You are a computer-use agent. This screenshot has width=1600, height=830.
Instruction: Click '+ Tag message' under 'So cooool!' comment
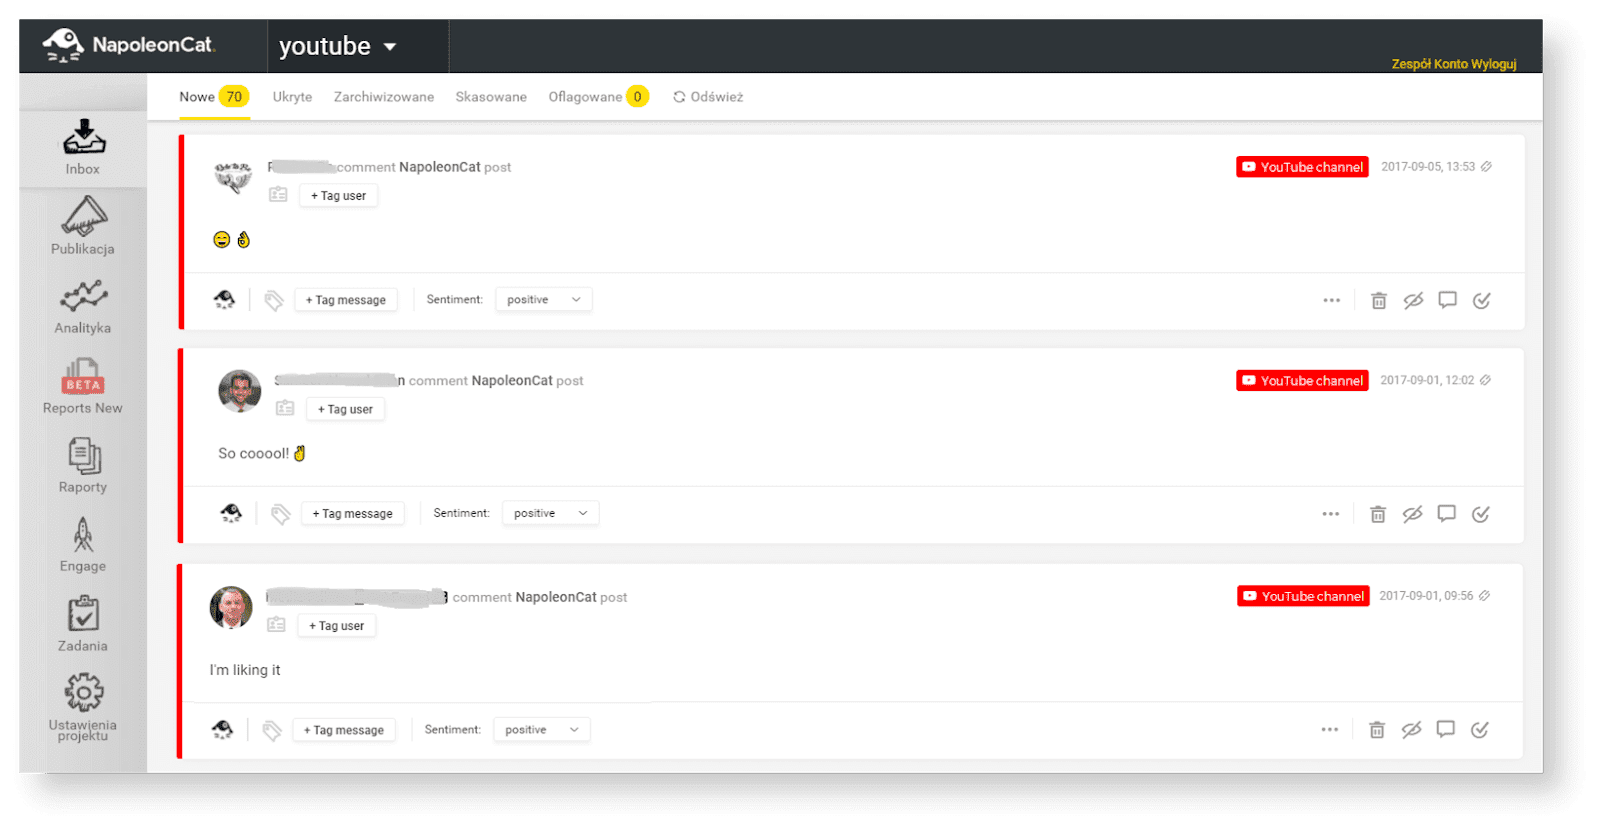353,514
